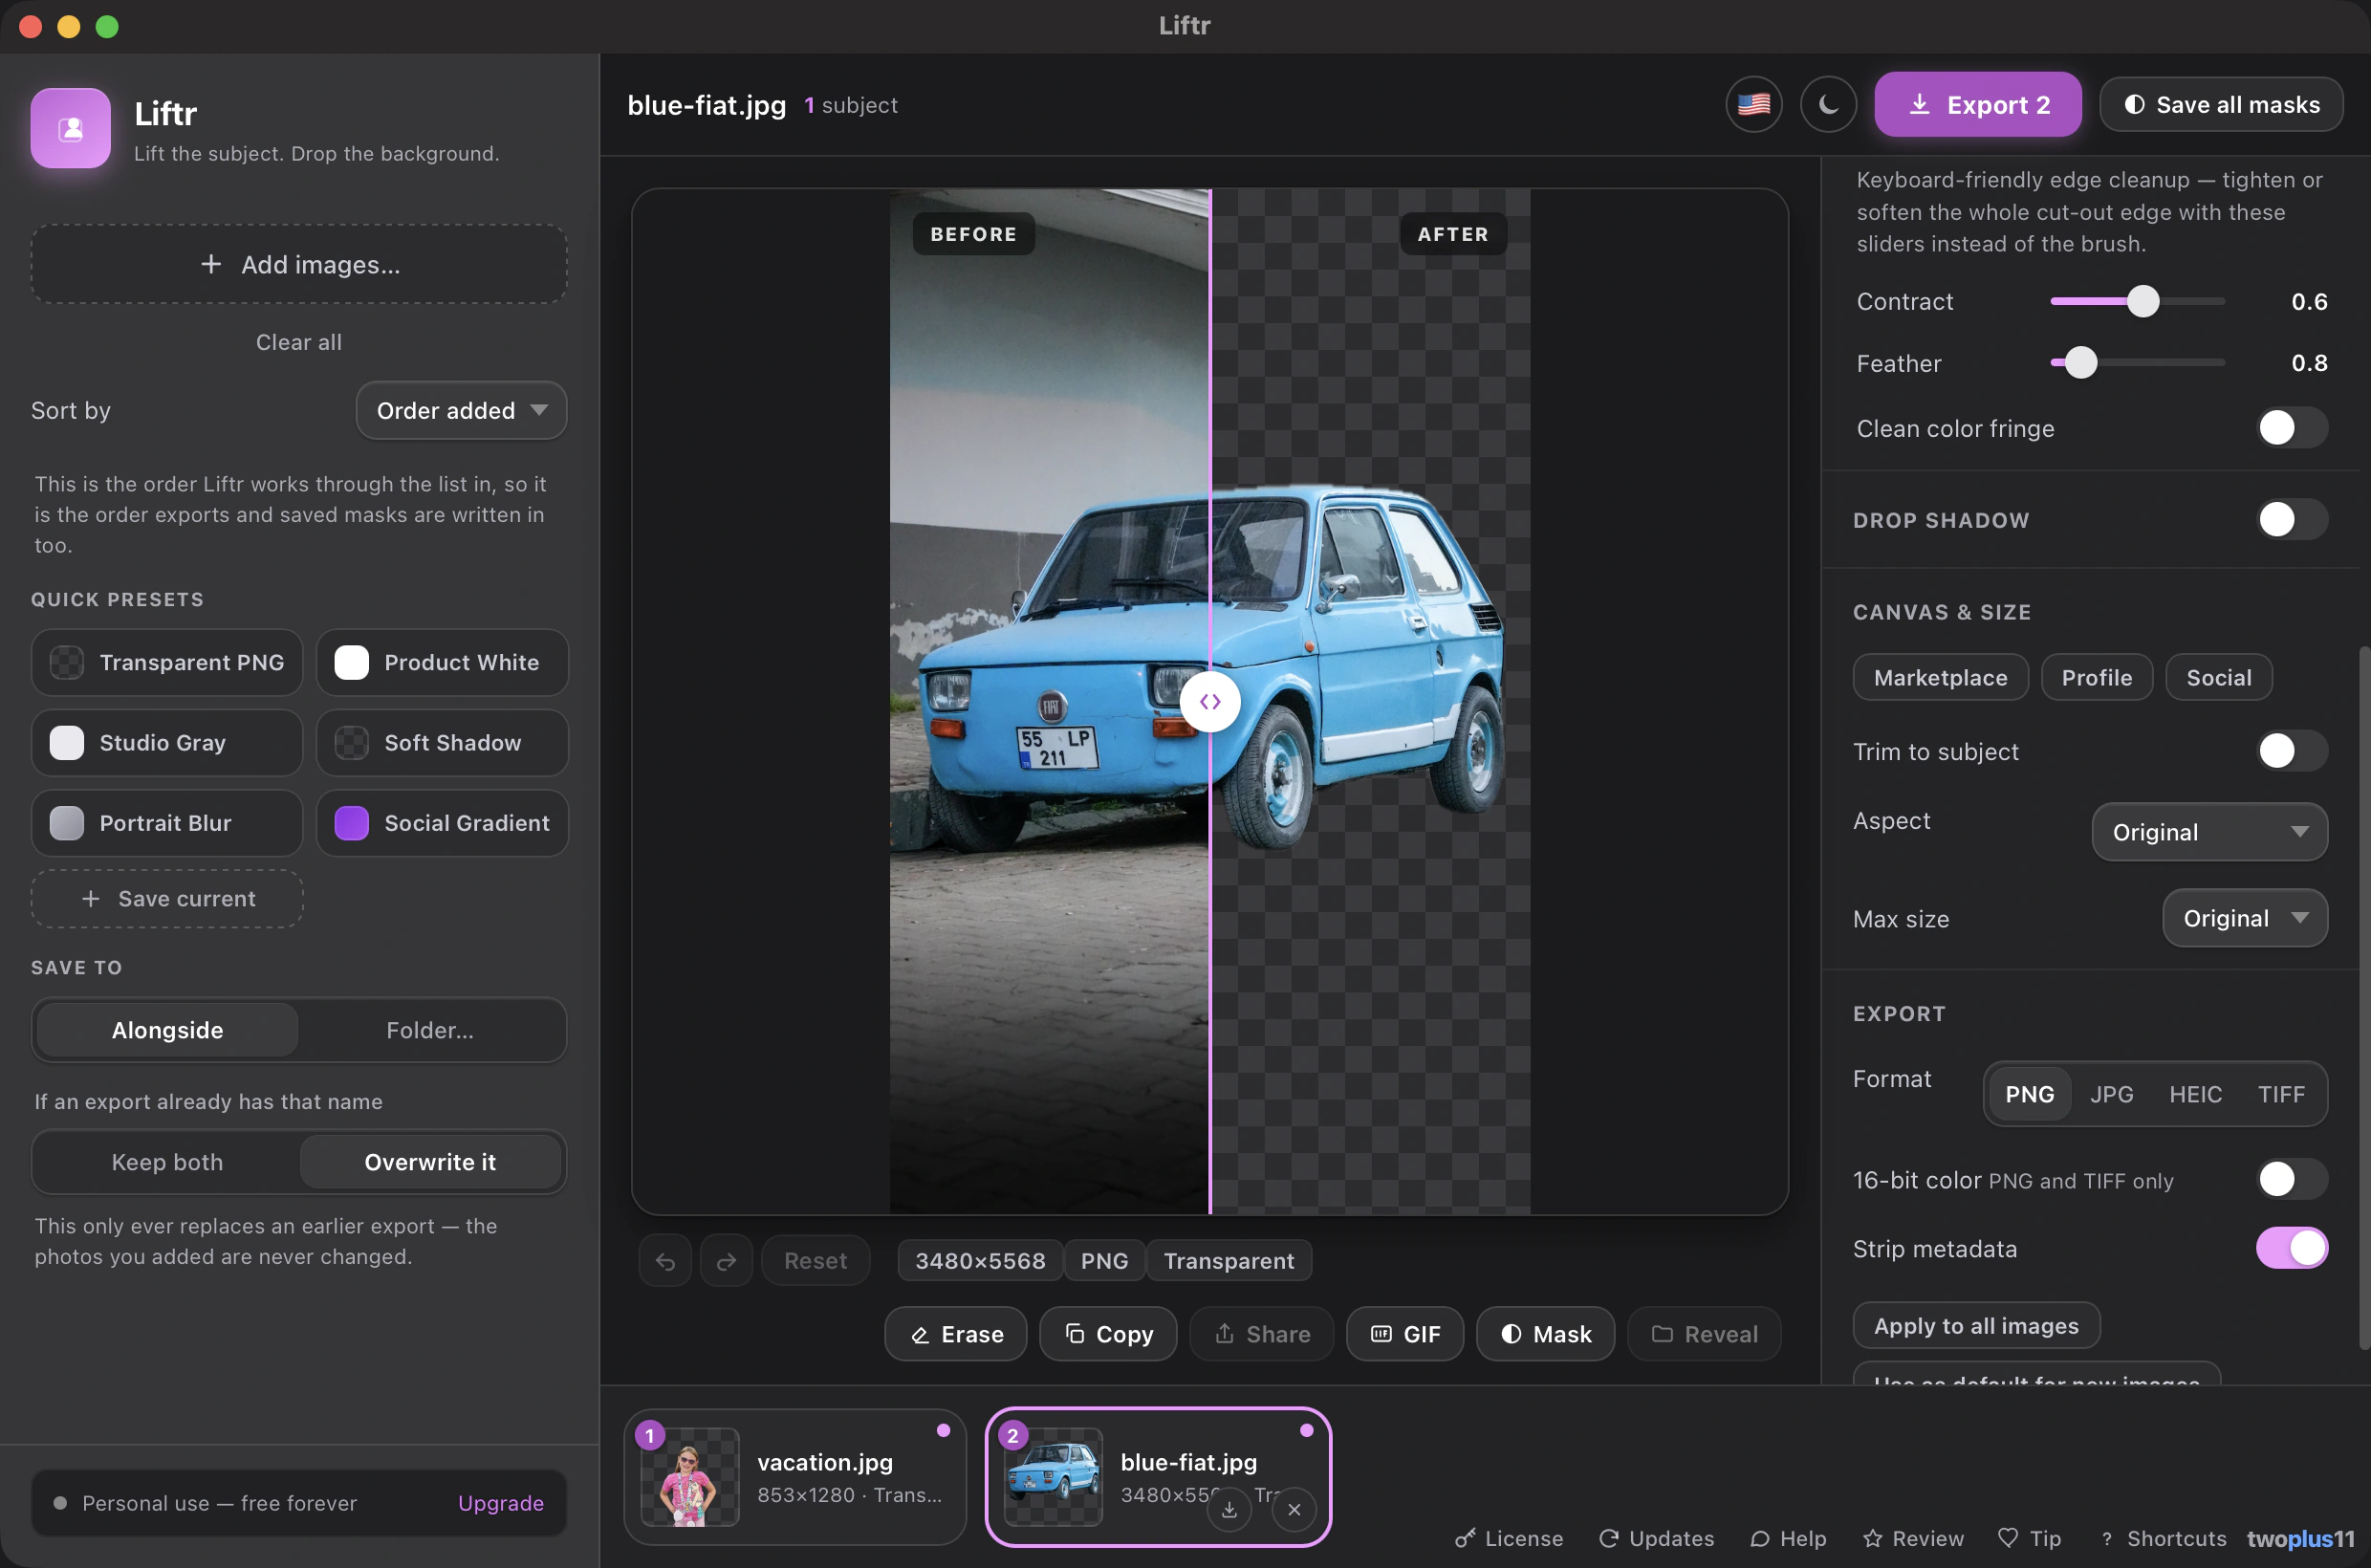Click the right panel scrollbar

(2364, 998)
